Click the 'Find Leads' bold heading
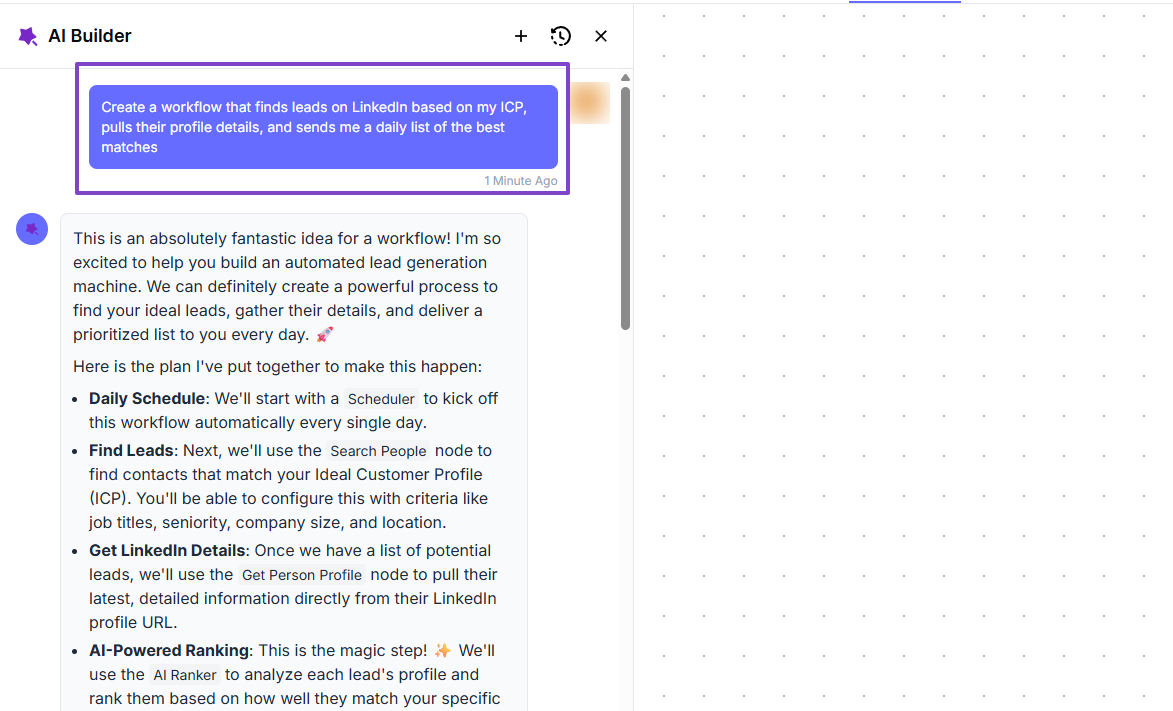Image resolution: width=1173 pixels, height=711 pixels. (x=131, y=451)
